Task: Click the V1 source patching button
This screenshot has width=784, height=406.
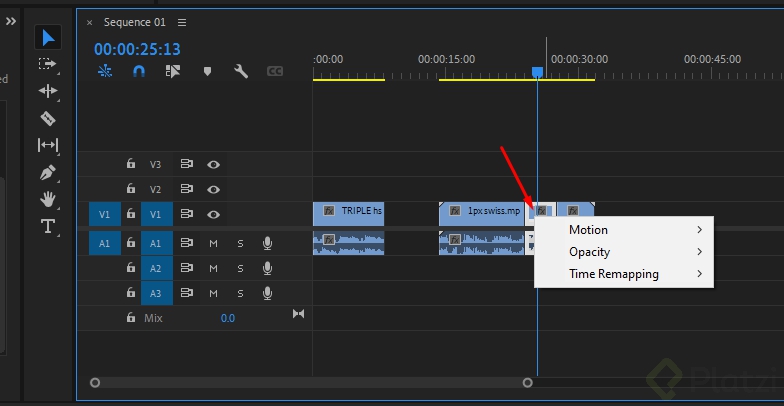Action: [104, 214]
